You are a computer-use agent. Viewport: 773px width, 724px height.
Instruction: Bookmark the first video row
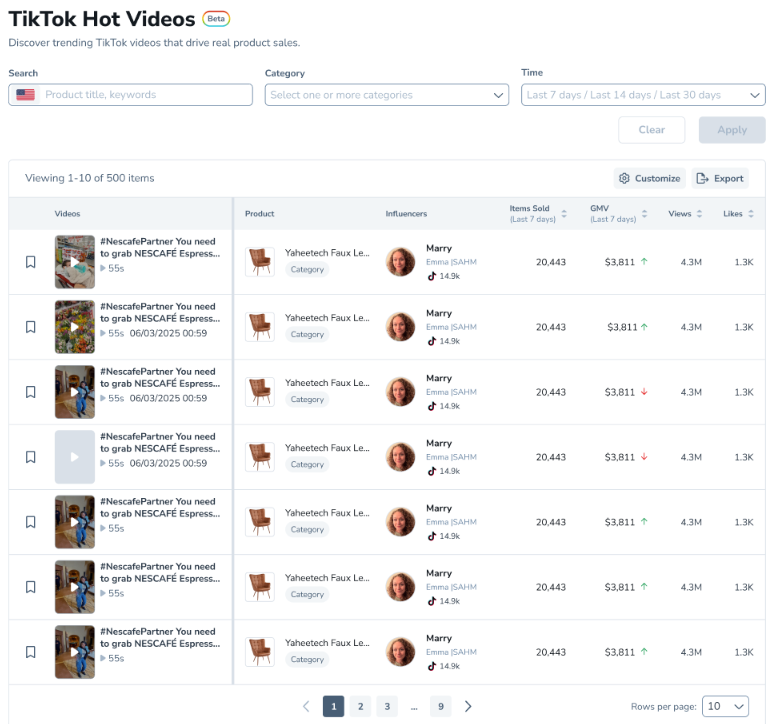tap(31, 262)
